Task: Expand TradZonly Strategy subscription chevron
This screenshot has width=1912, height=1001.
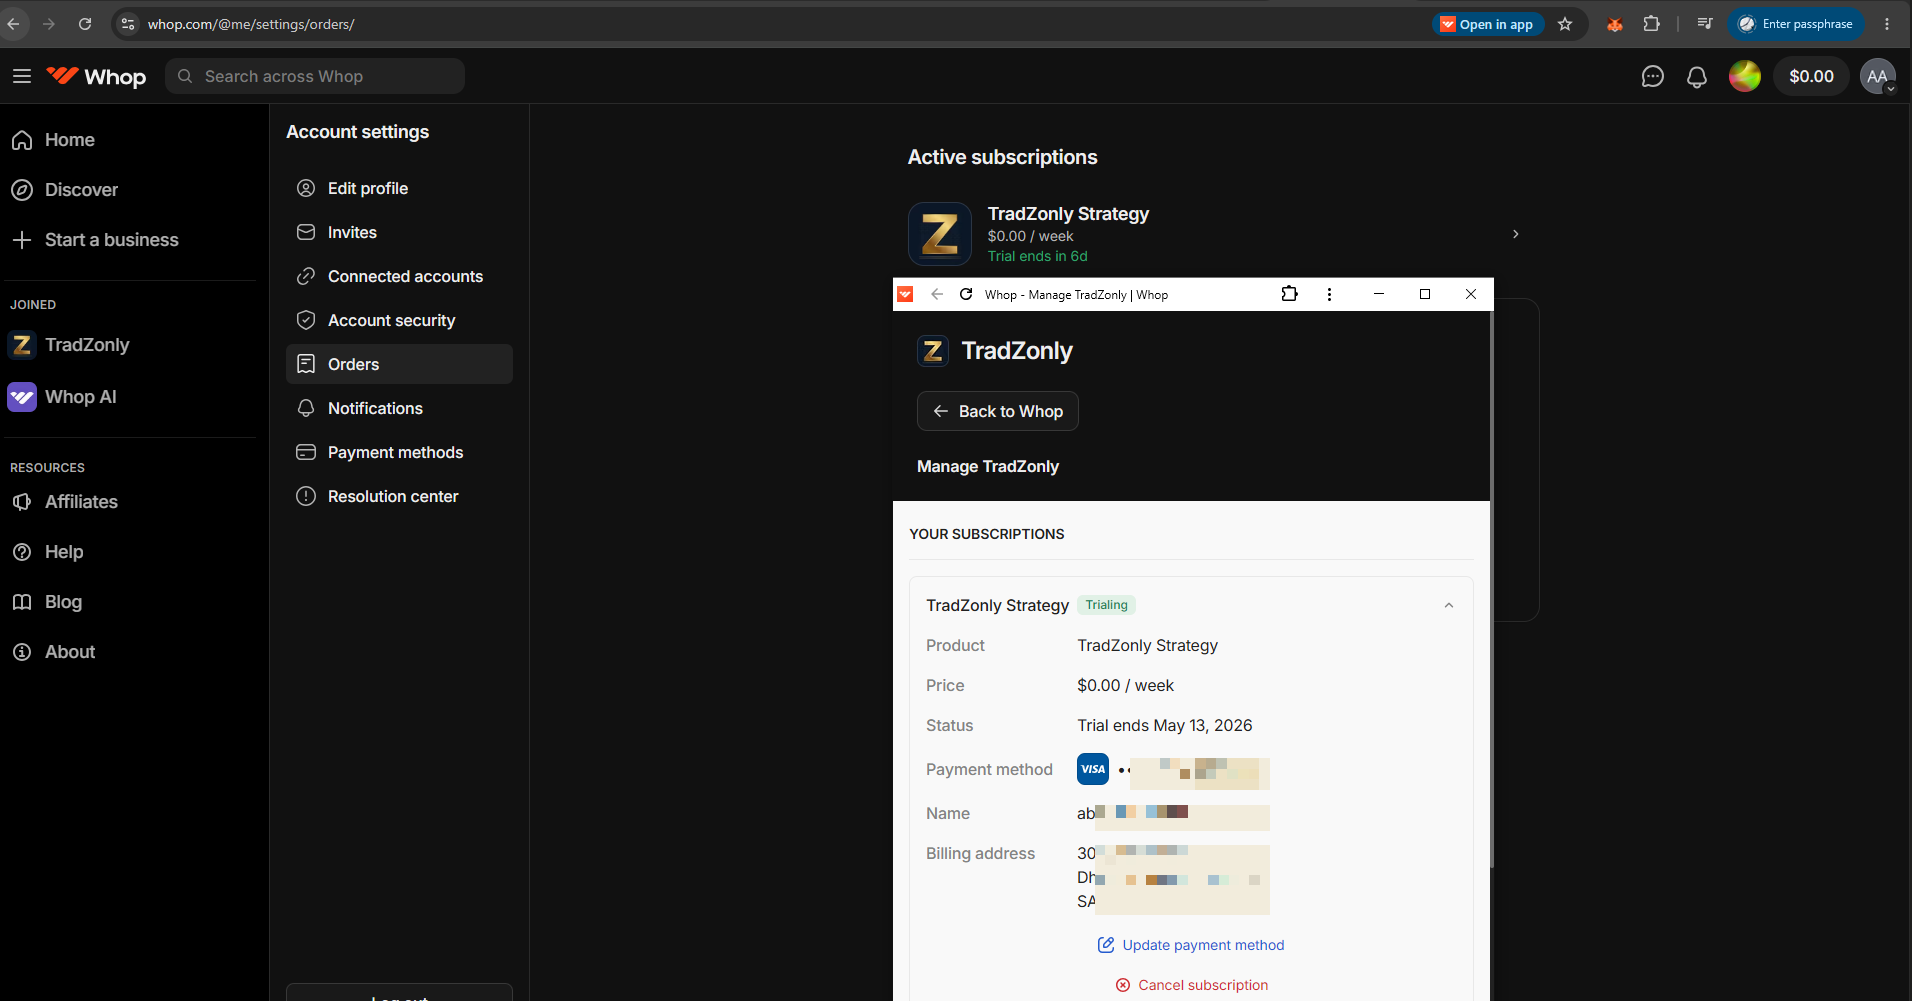Action: (x=1516, y=234)
